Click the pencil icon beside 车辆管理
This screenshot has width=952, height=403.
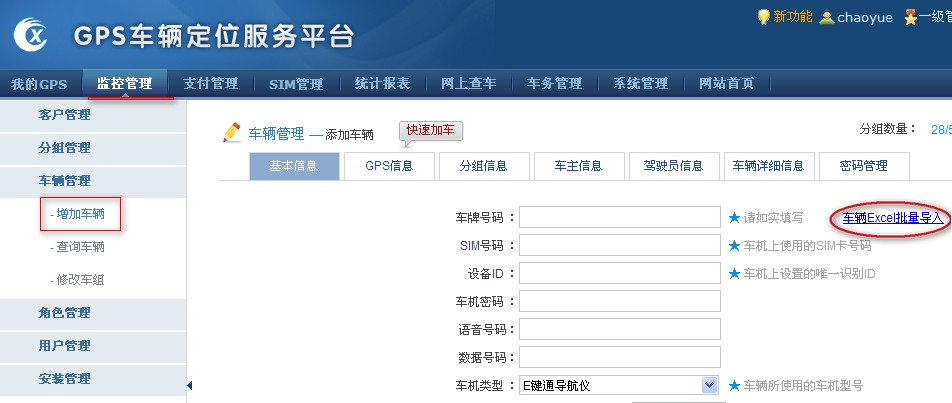(x=232, y=132)
